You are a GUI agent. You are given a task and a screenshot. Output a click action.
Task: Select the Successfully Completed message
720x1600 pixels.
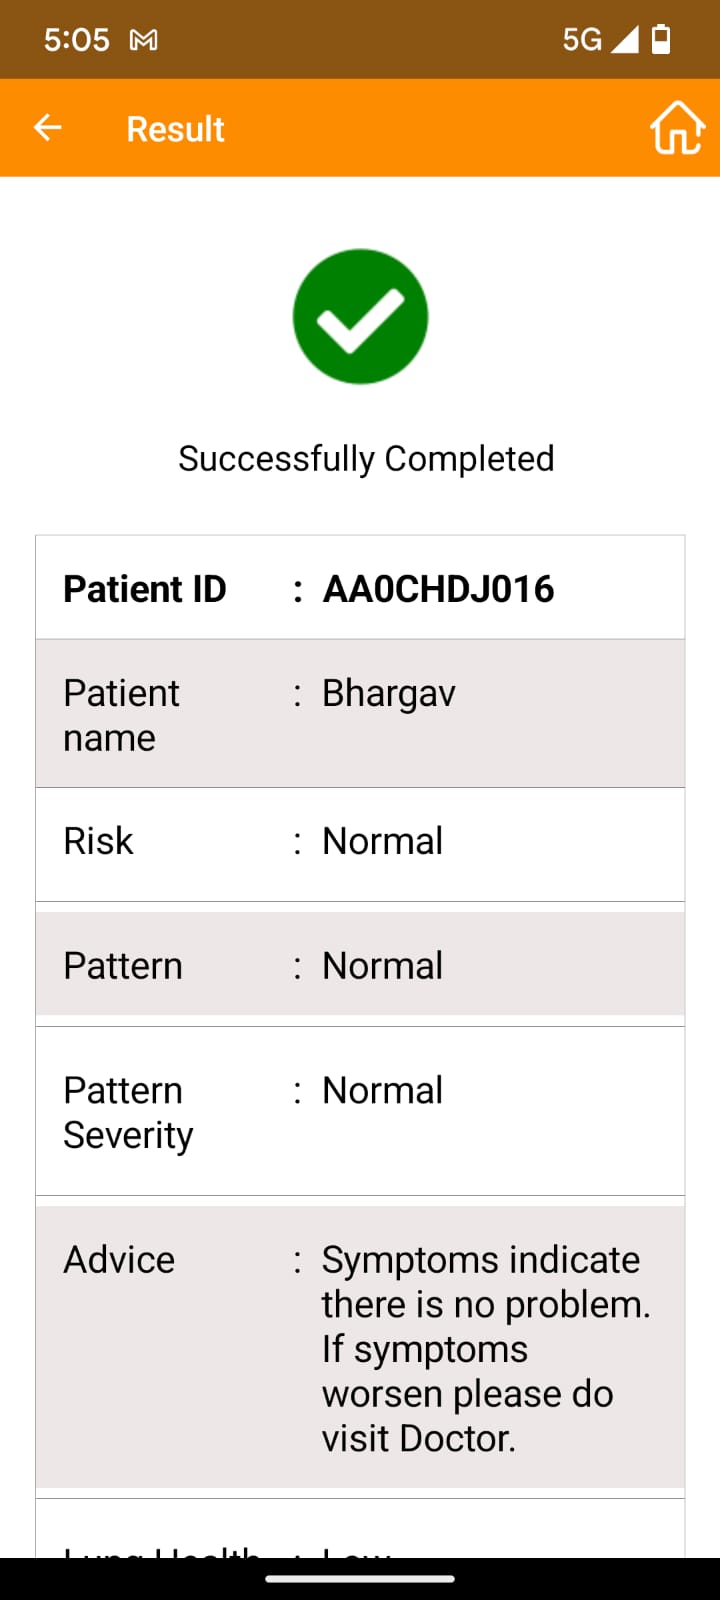coord(366,458)
